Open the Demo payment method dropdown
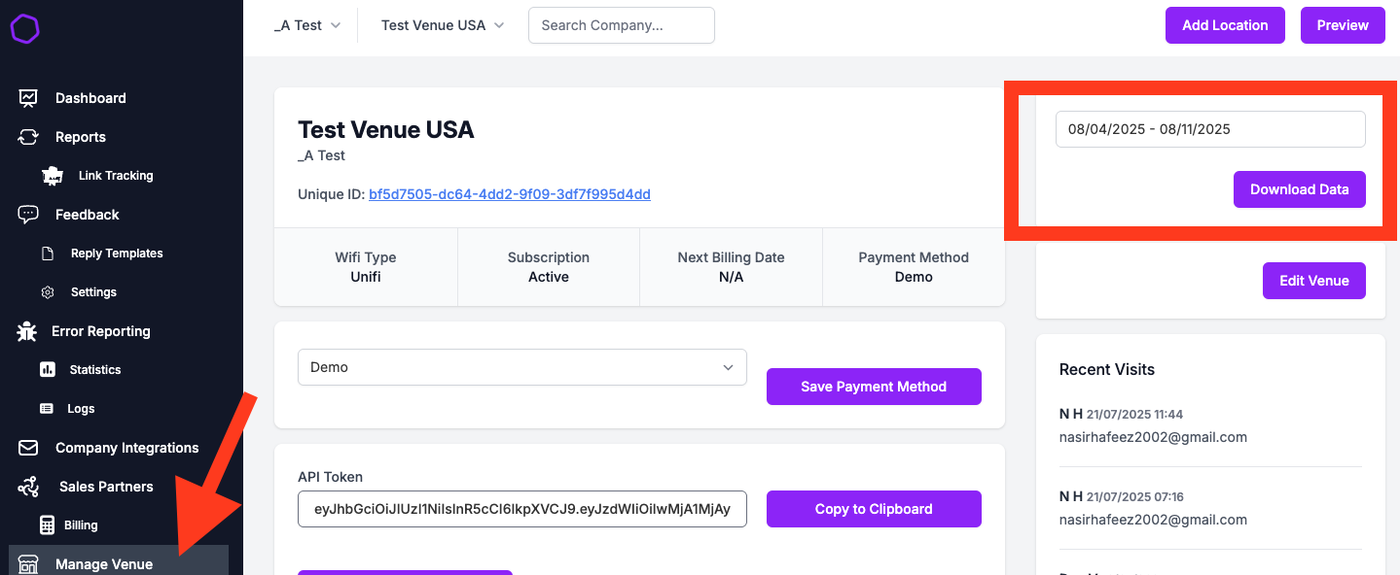Screen dimensions: 1400x575 pyautogui.click(x=522, y=367)
